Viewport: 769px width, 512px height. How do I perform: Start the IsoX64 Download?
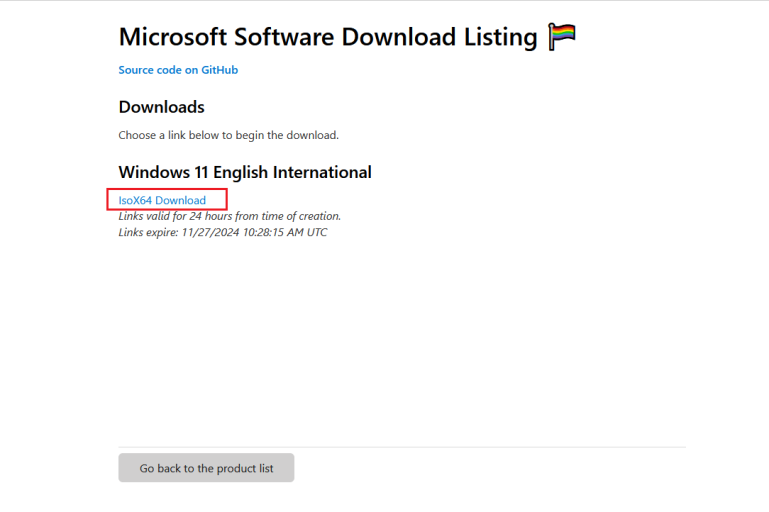click(162, 200)
